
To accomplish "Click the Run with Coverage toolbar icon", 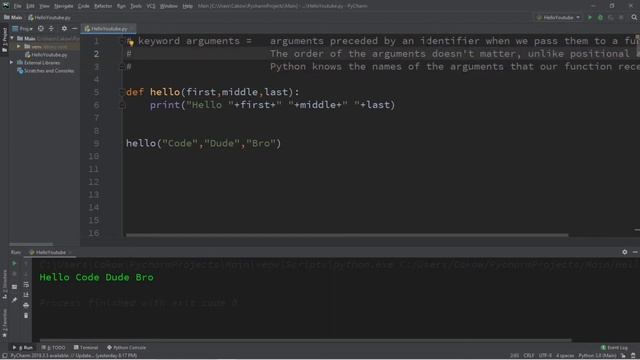I will (x=611, y=18).
